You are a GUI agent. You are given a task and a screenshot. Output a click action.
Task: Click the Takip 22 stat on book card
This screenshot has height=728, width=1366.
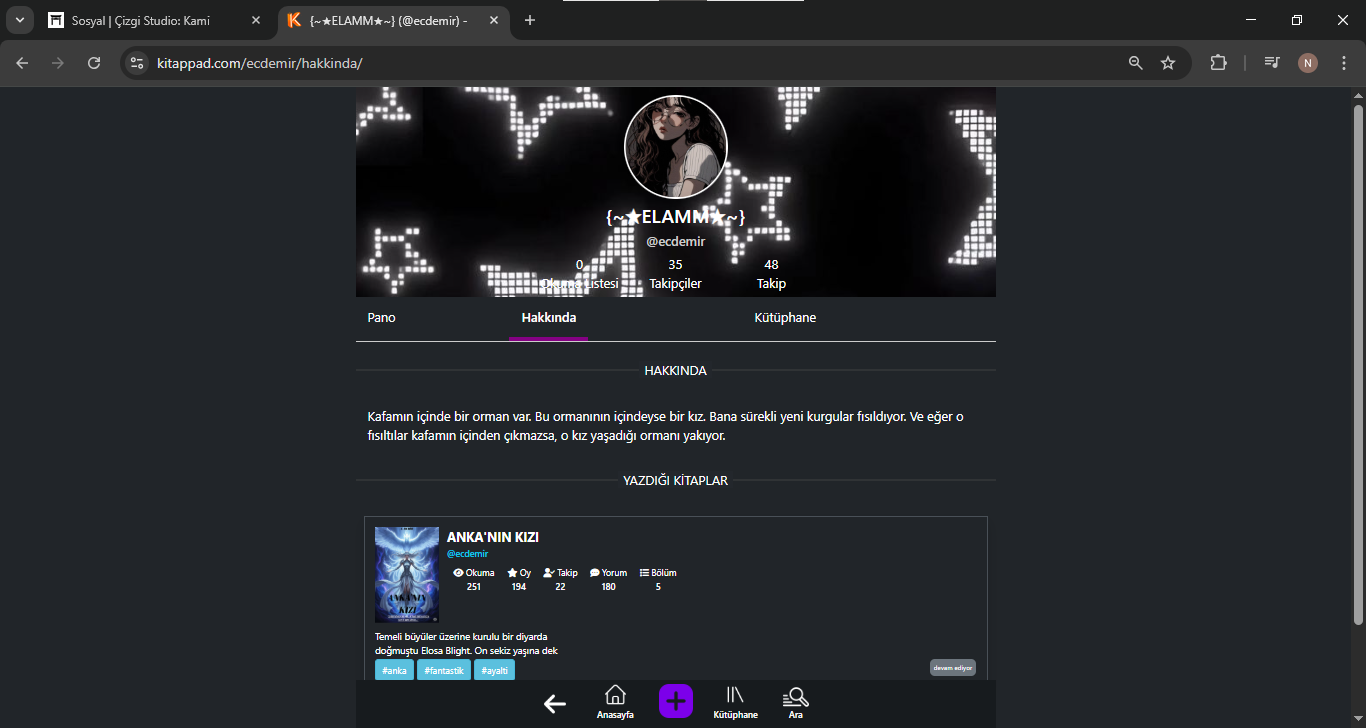tap(560, 580)
